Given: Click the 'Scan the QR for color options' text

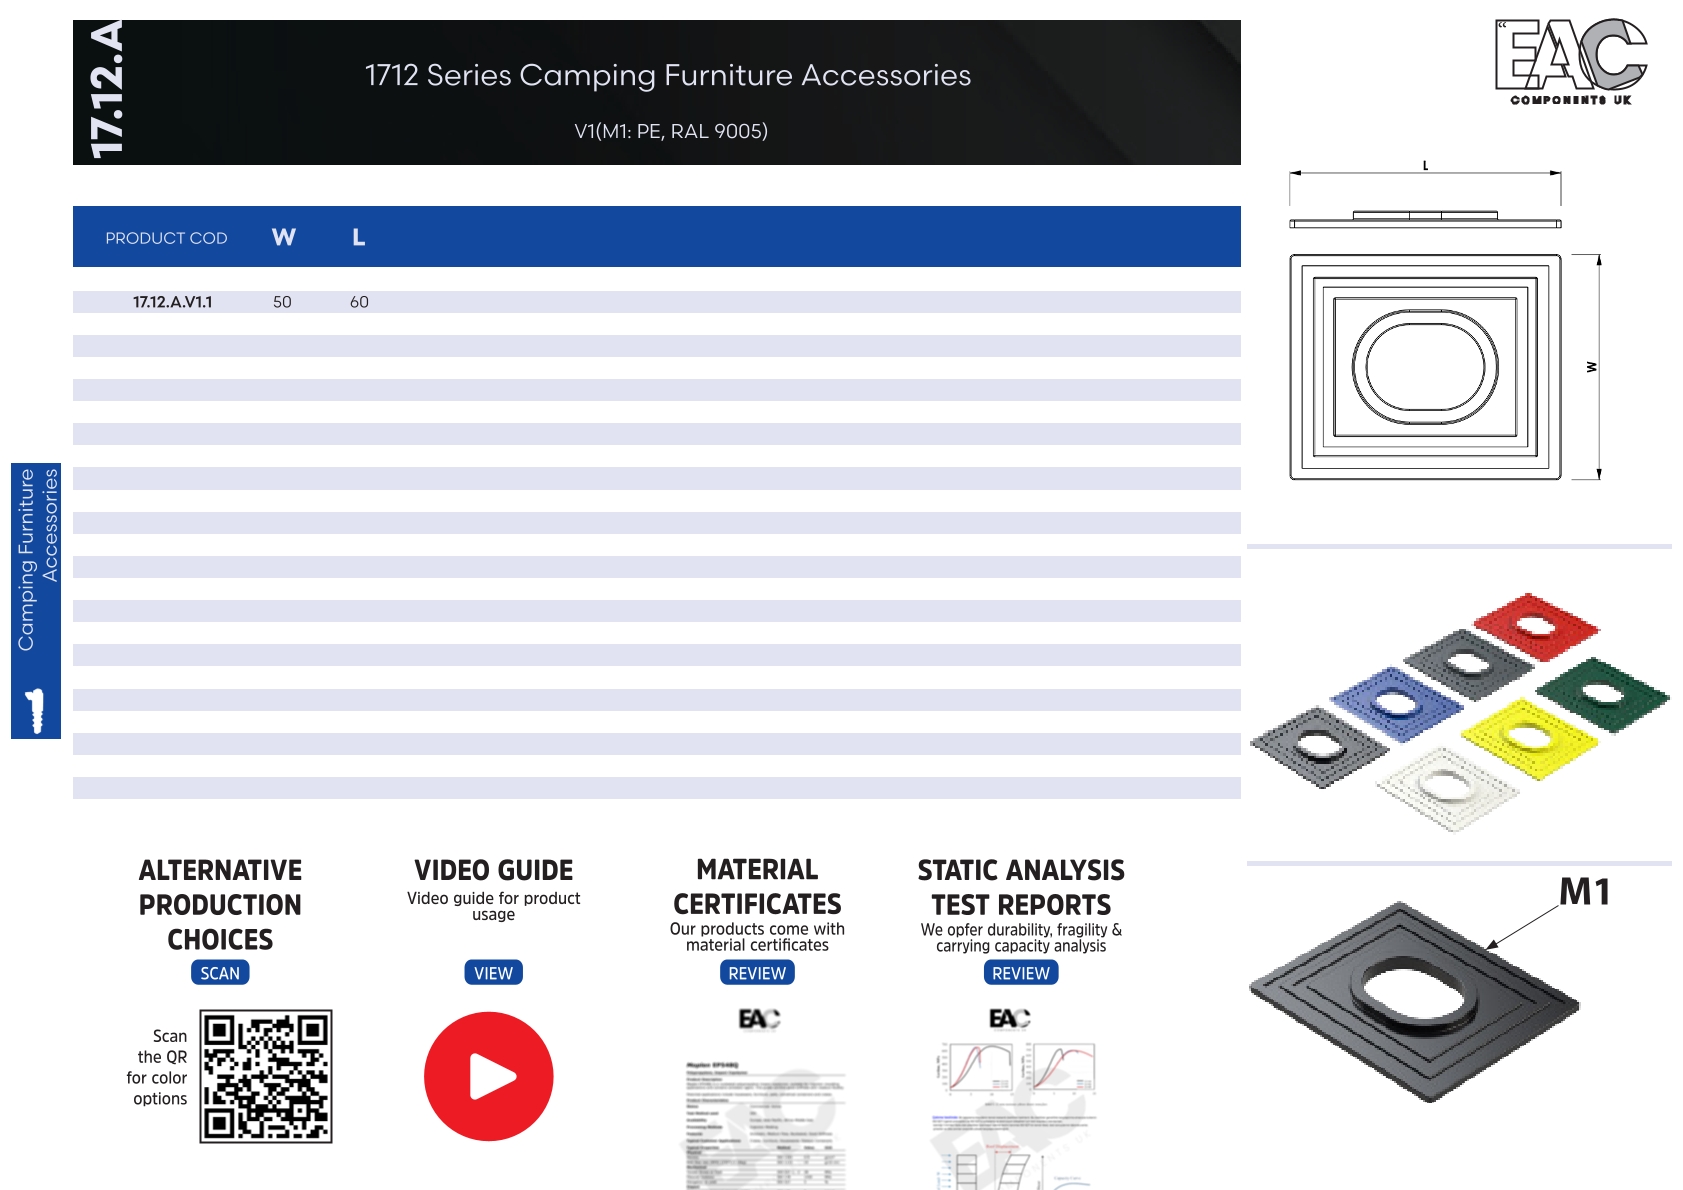Looking at the screenshot, I should pos(157,1067).
